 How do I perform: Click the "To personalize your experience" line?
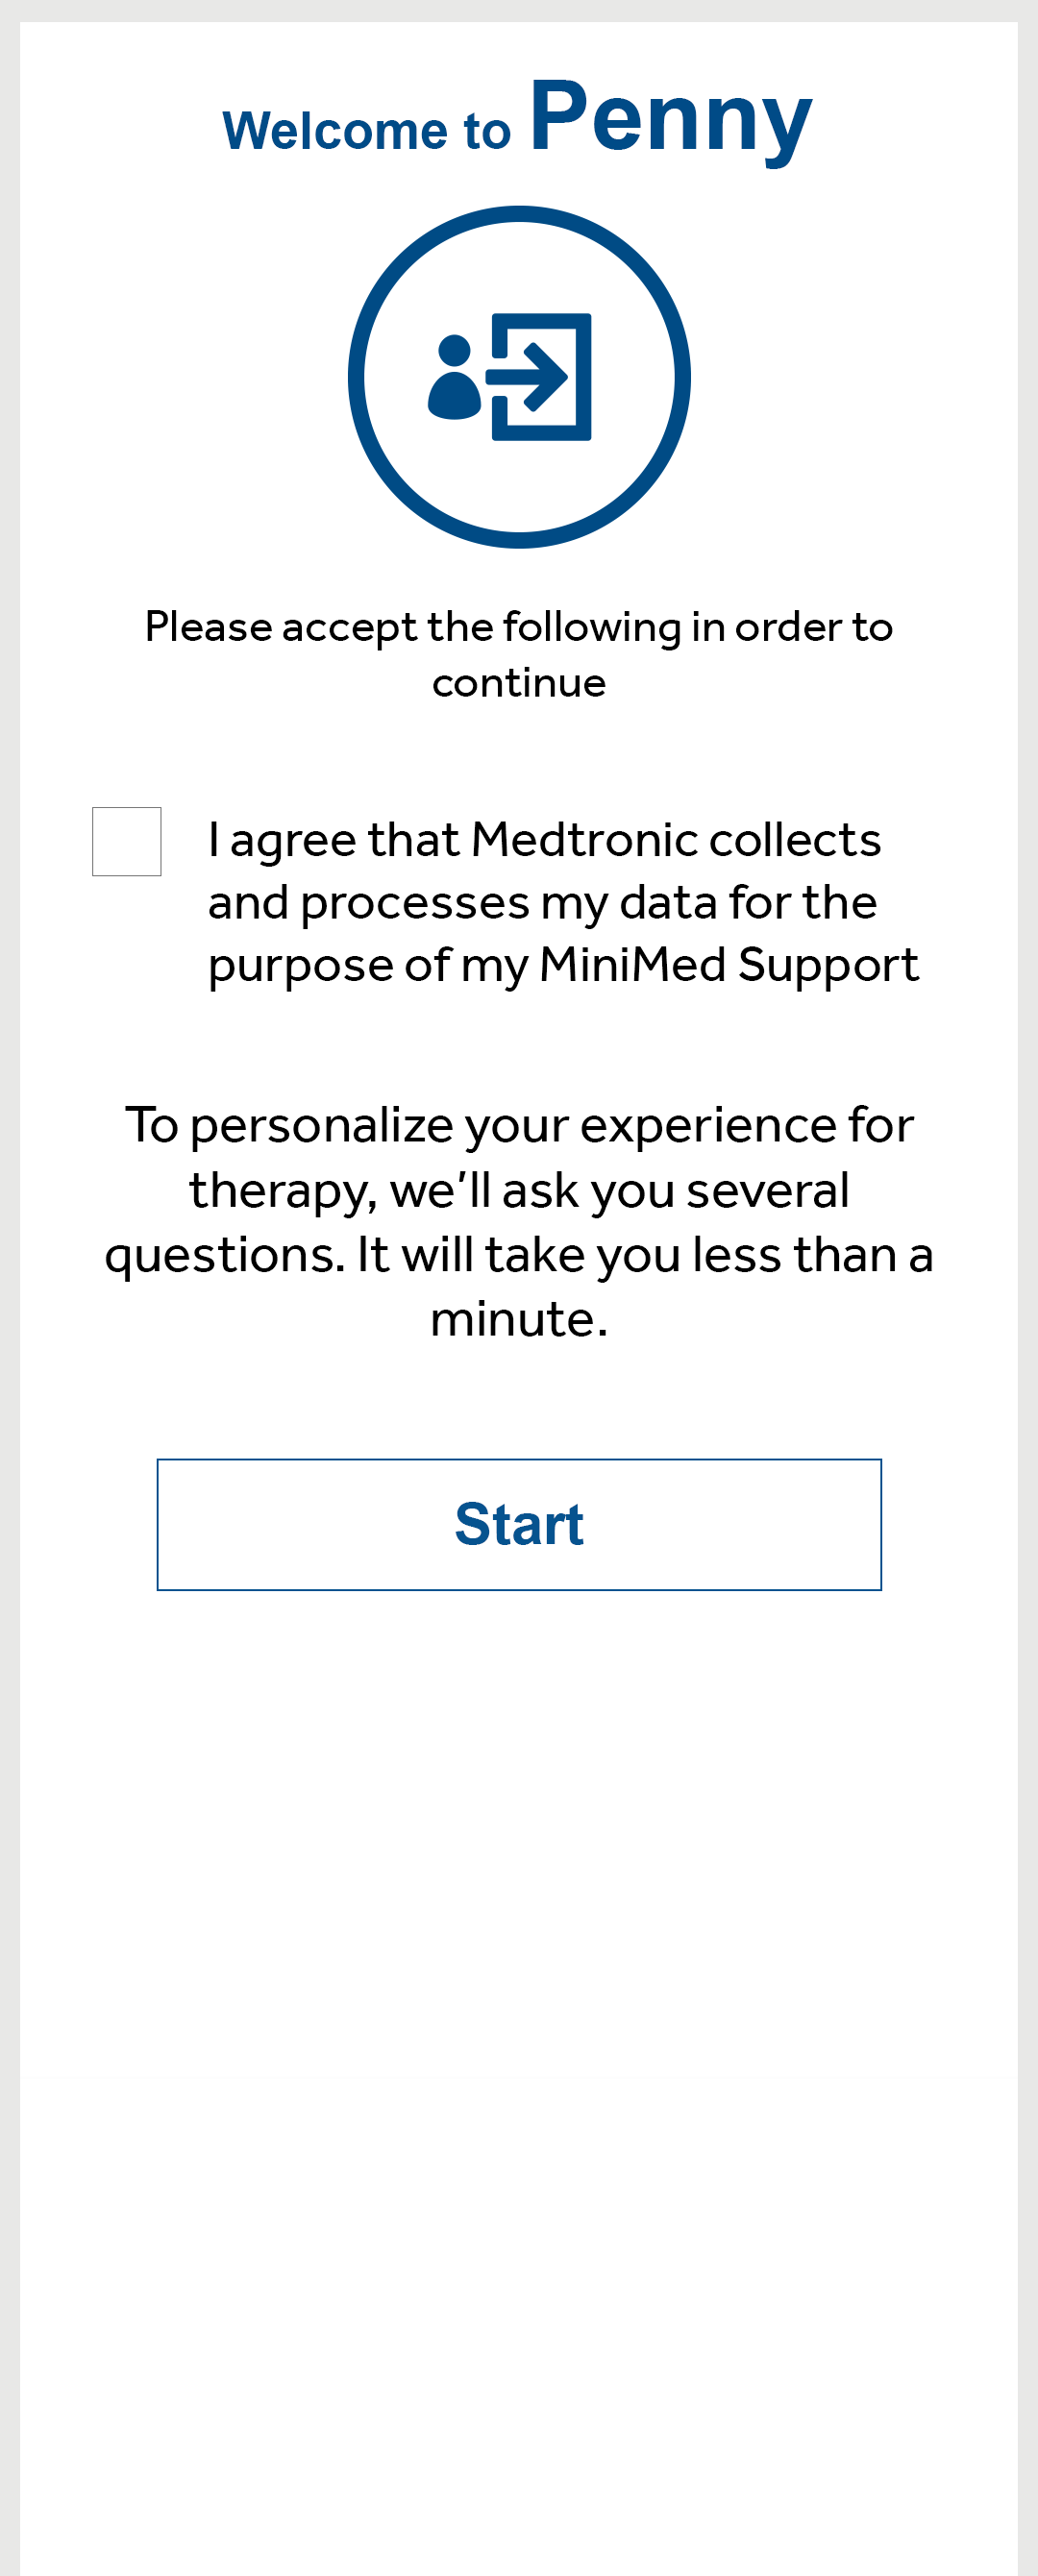click(518, 1125)
